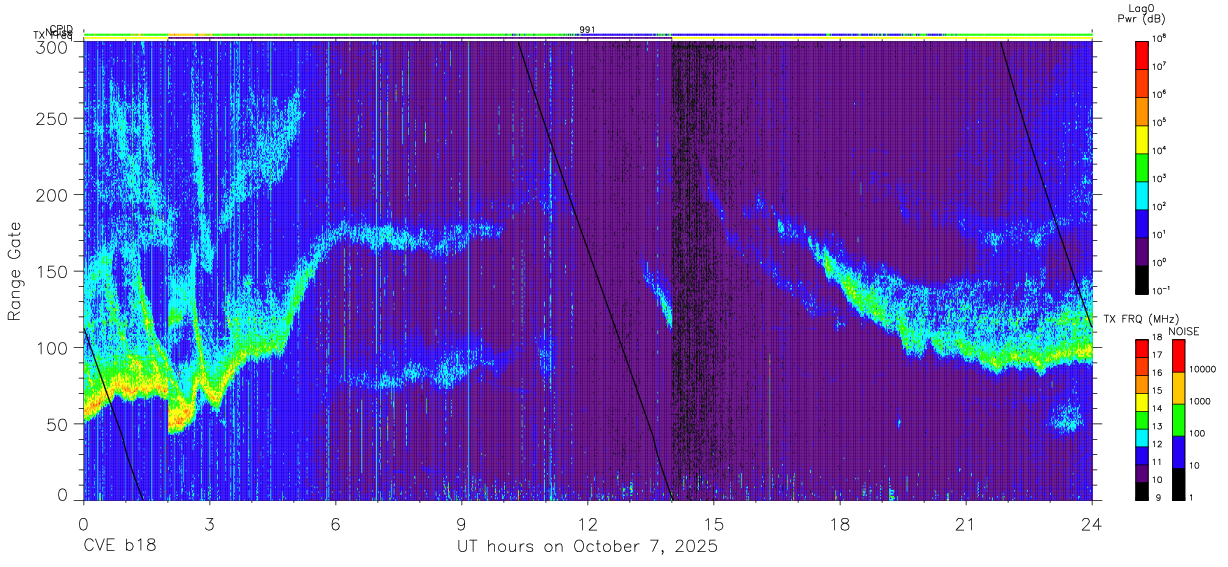Screen dimensions: 1228x567
Task: Pick the orange segment of NOISE bar
Action: coord(1178,388)
